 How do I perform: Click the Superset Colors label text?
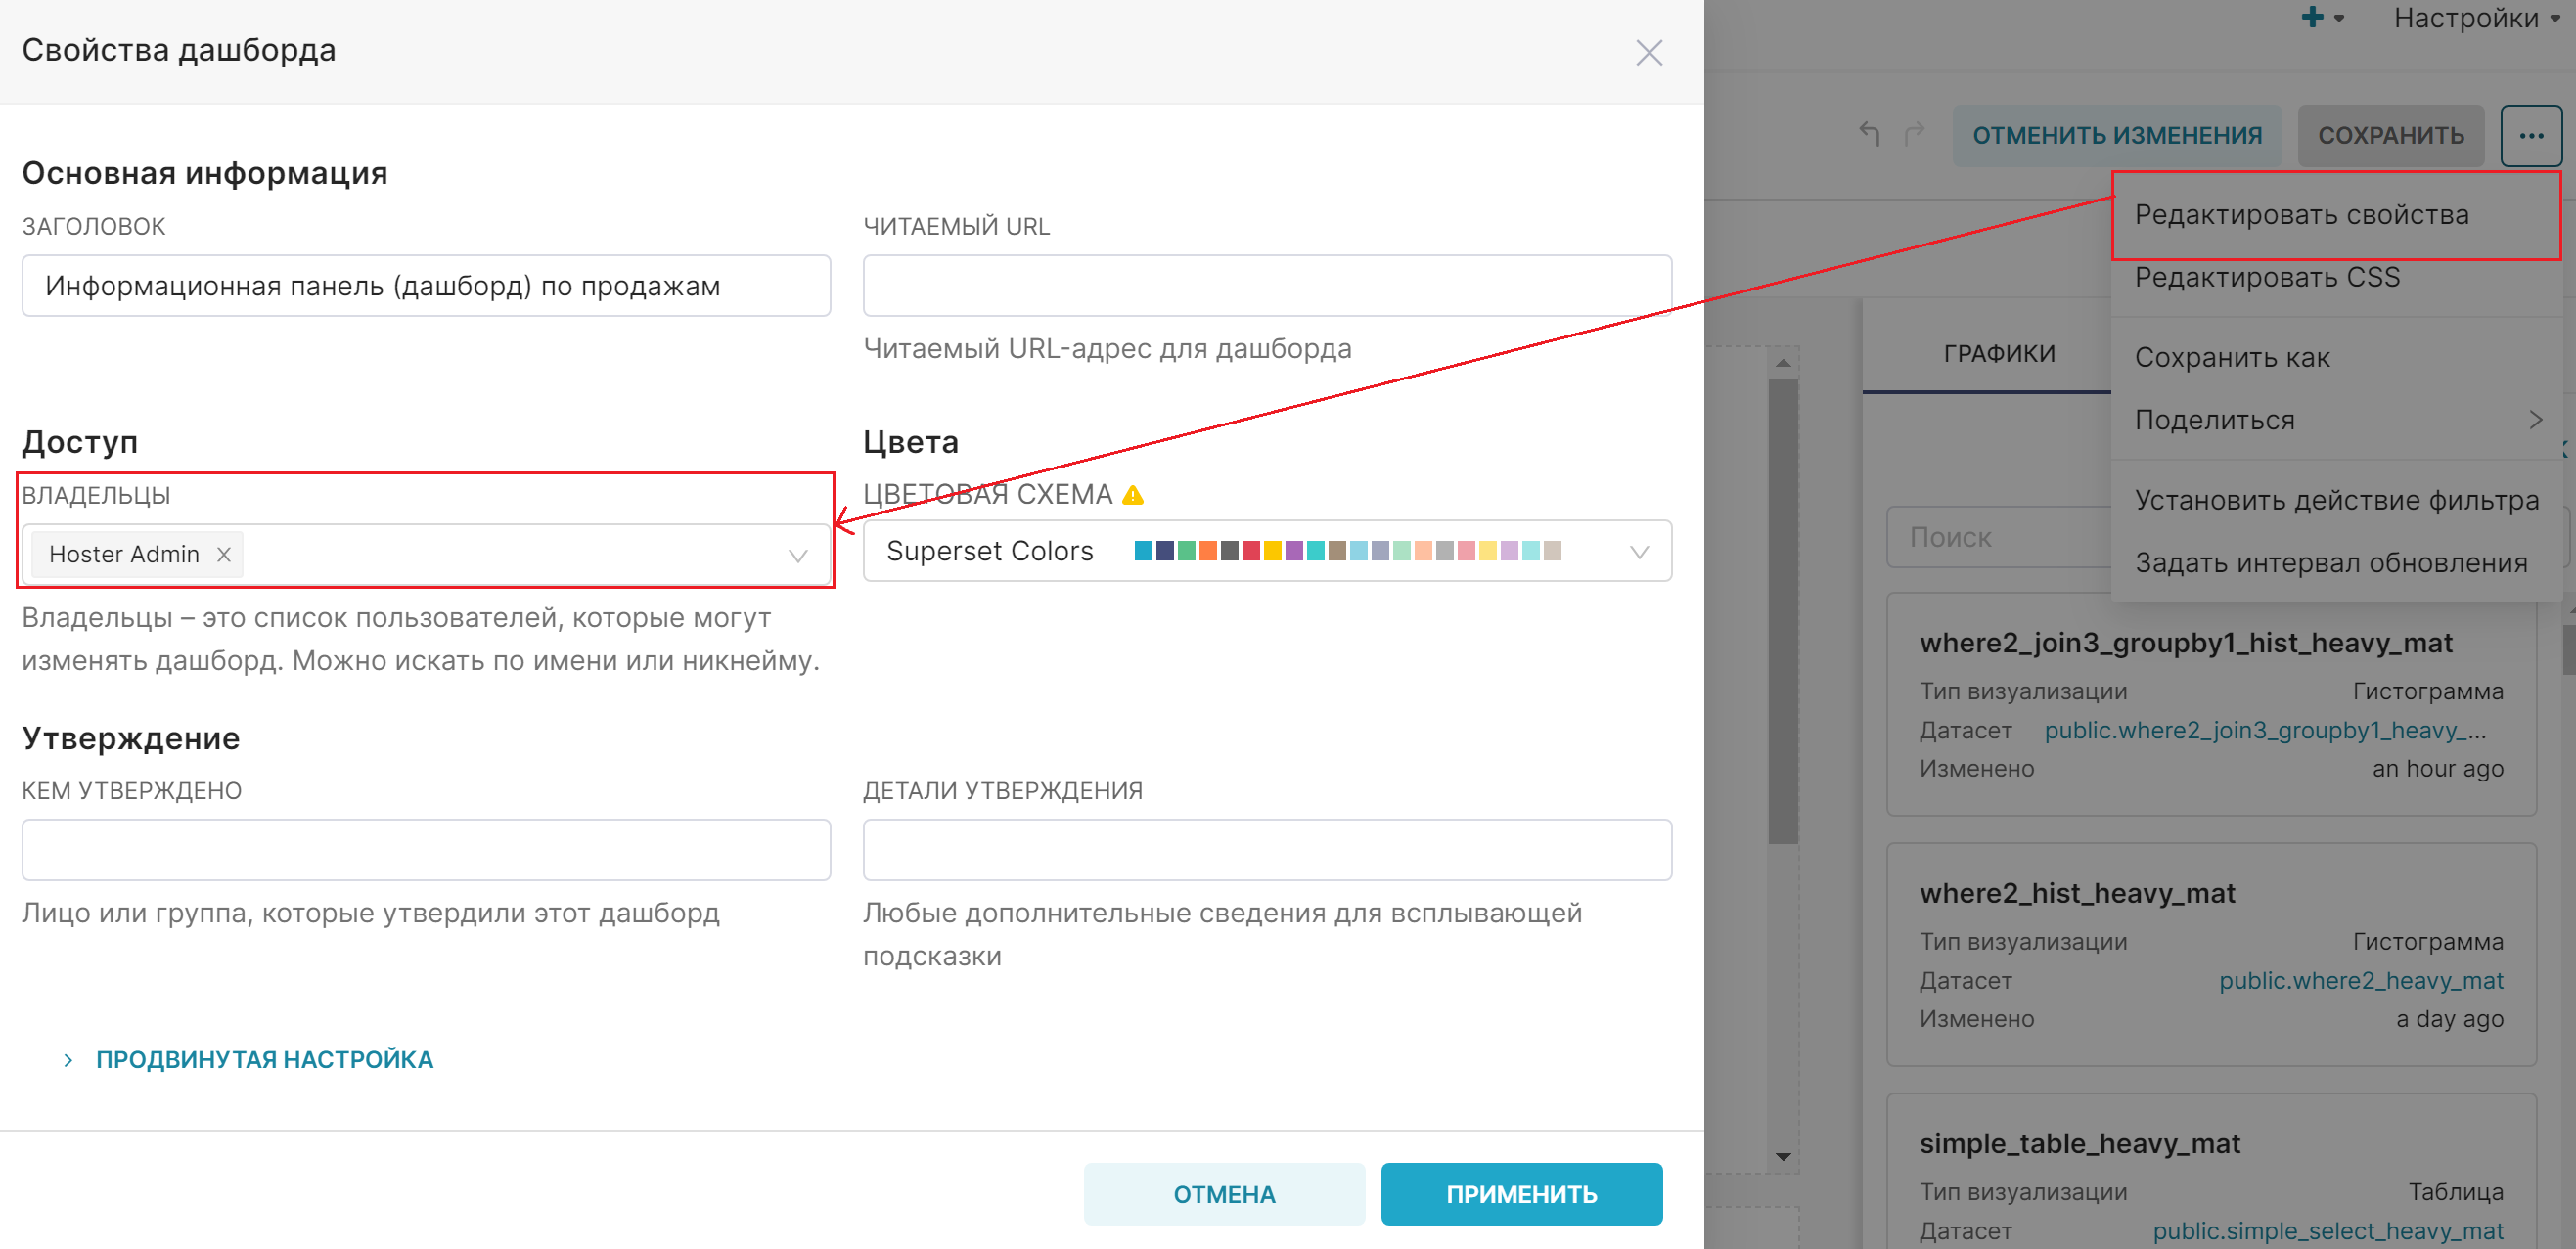(x=989, y=551)
